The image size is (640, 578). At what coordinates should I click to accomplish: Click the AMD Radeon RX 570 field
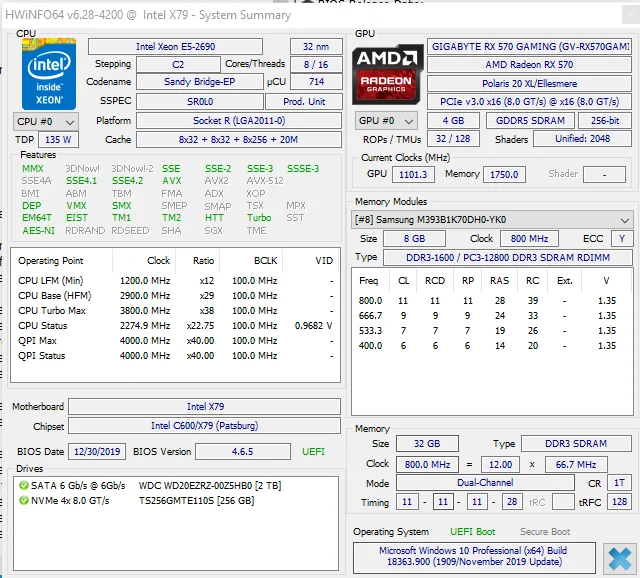pos(529,64)
